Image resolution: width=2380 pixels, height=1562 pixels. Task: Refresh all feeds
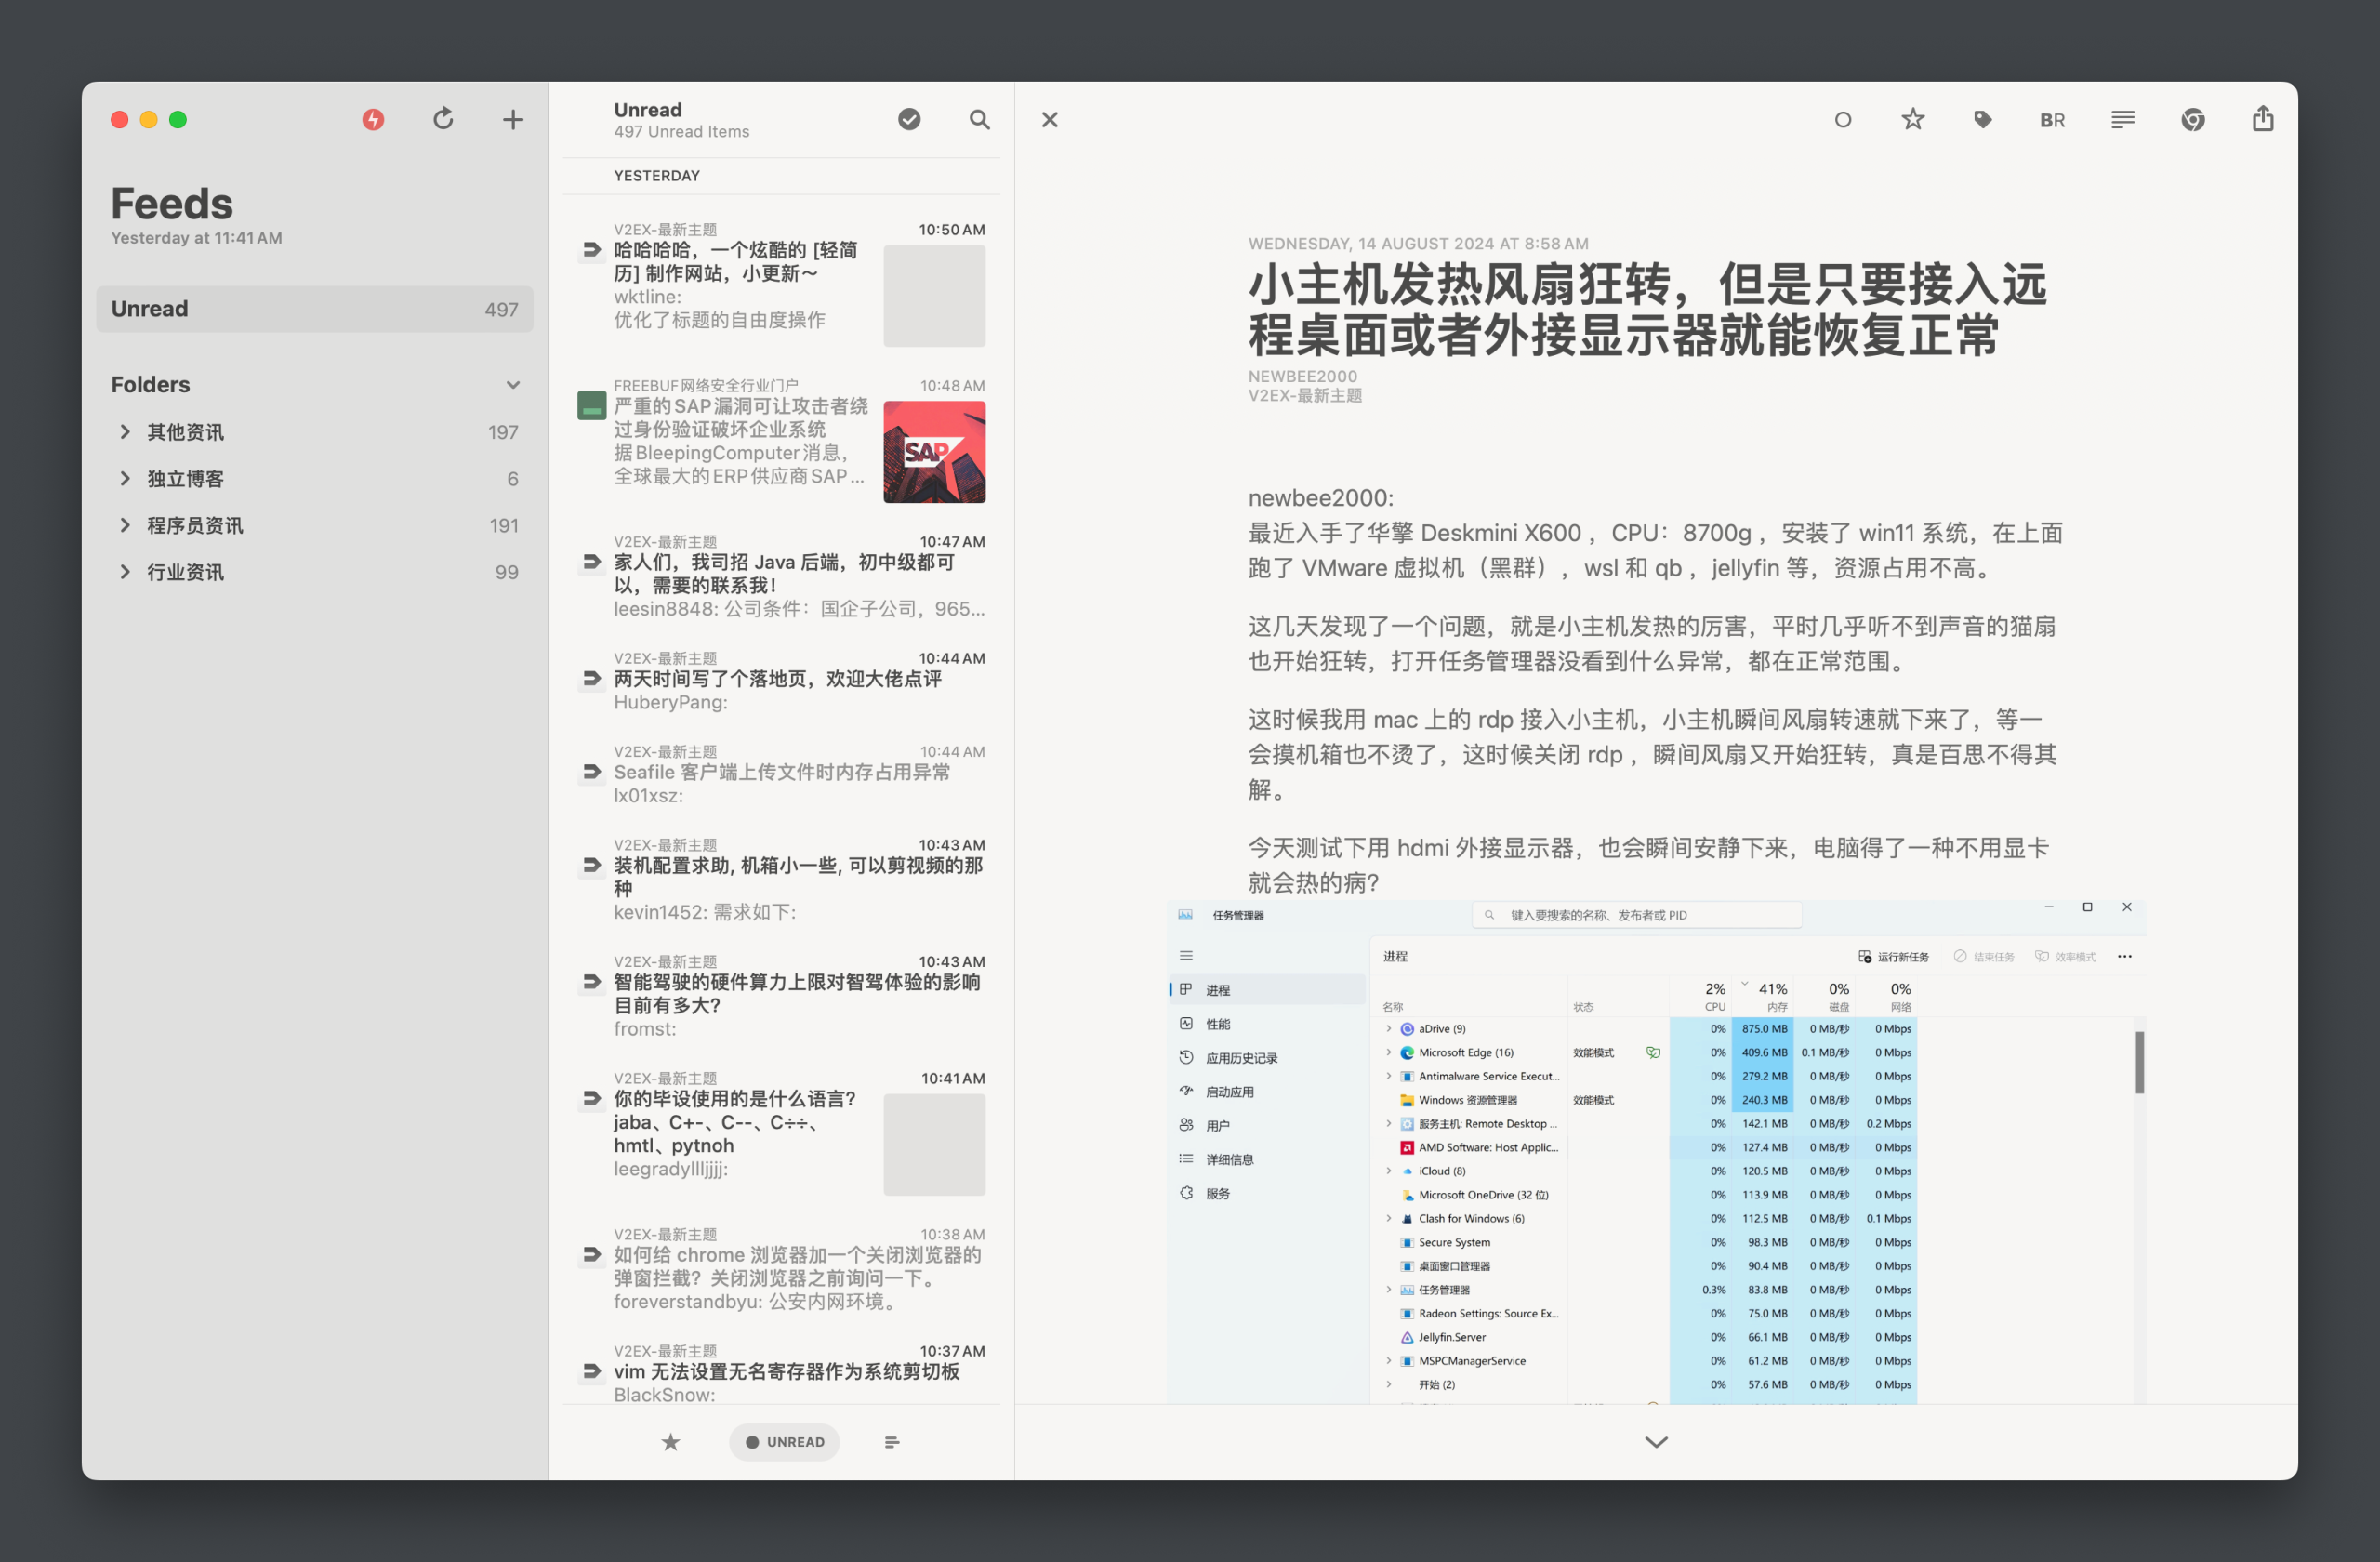pyautogui.click(x=443, y=120)
